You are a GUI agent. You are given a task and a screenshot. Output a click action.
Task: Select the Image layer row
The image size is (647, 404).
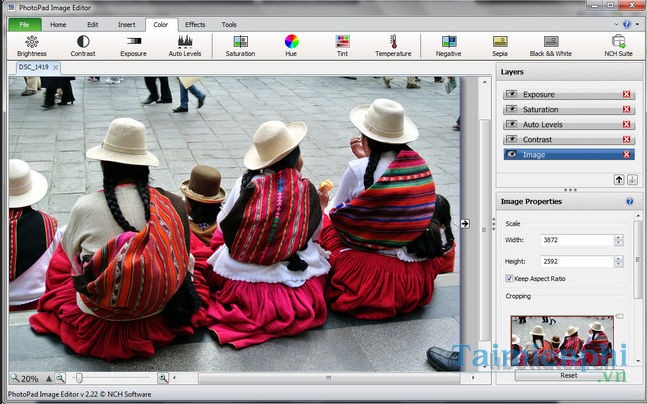[569, 155]
